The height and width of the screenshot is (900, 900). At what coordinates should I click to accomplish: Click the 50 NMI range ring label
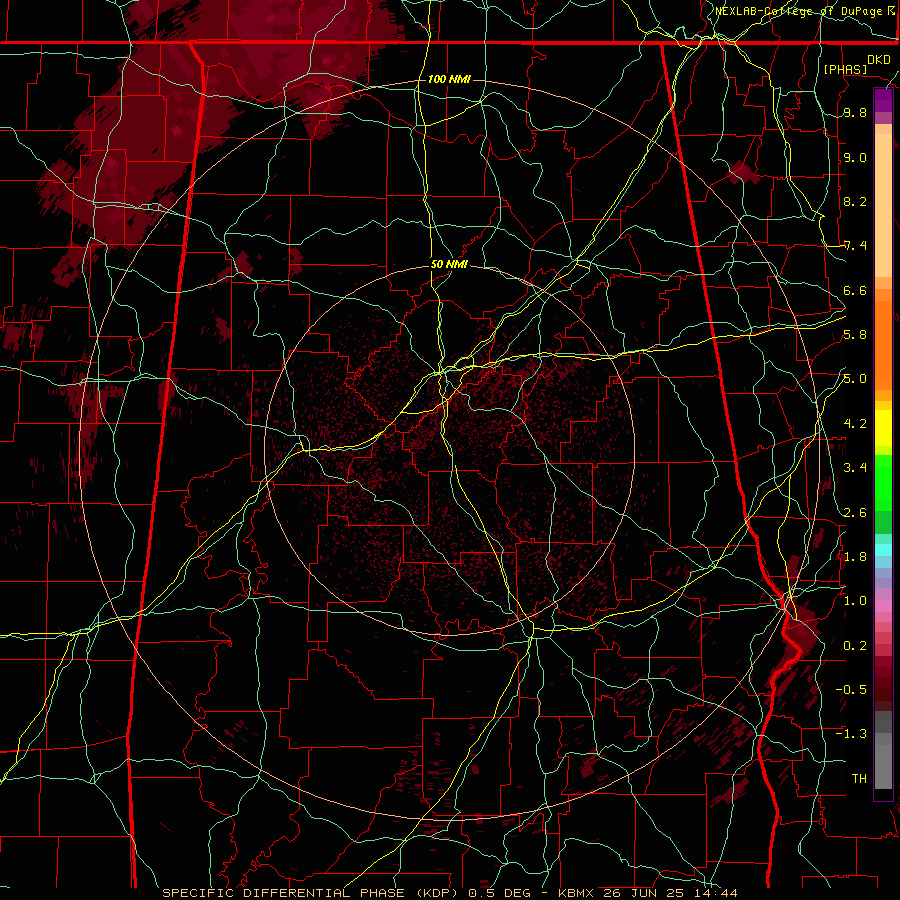(449, 264)
